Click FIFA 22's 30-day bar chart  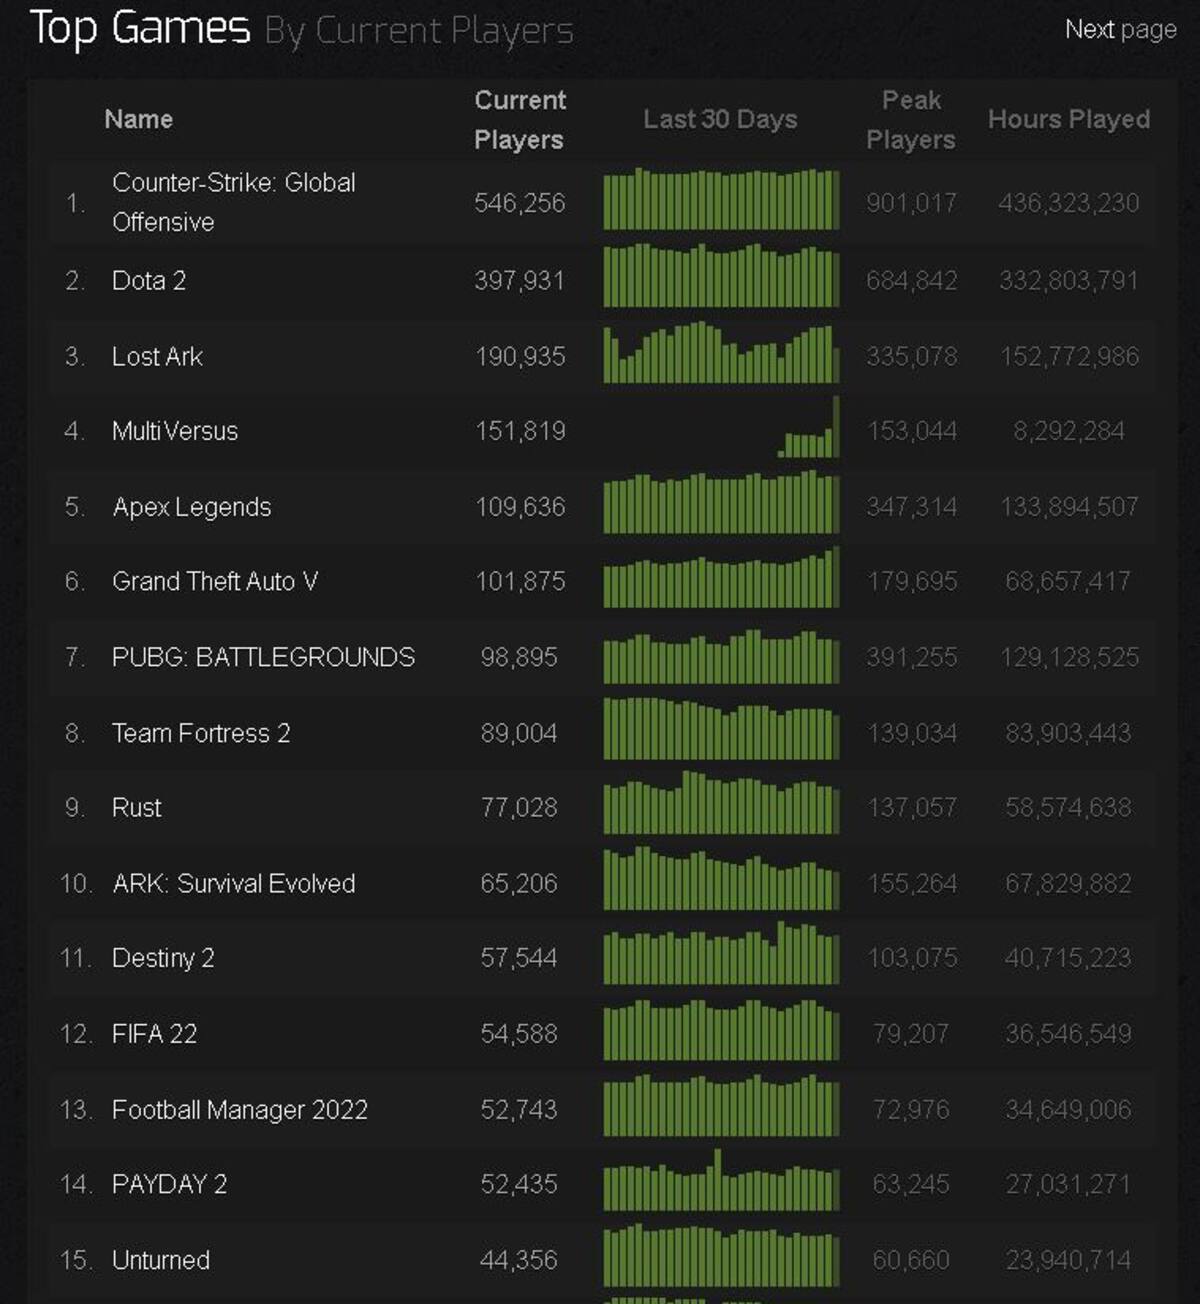coord(721,1030)
